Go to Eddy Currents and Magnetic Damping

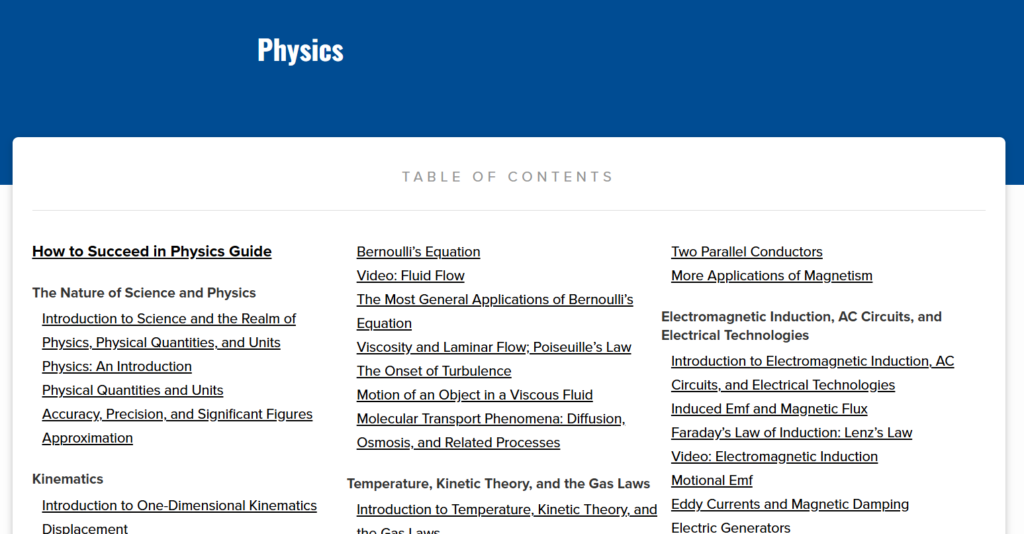click(x=790, y=505)
